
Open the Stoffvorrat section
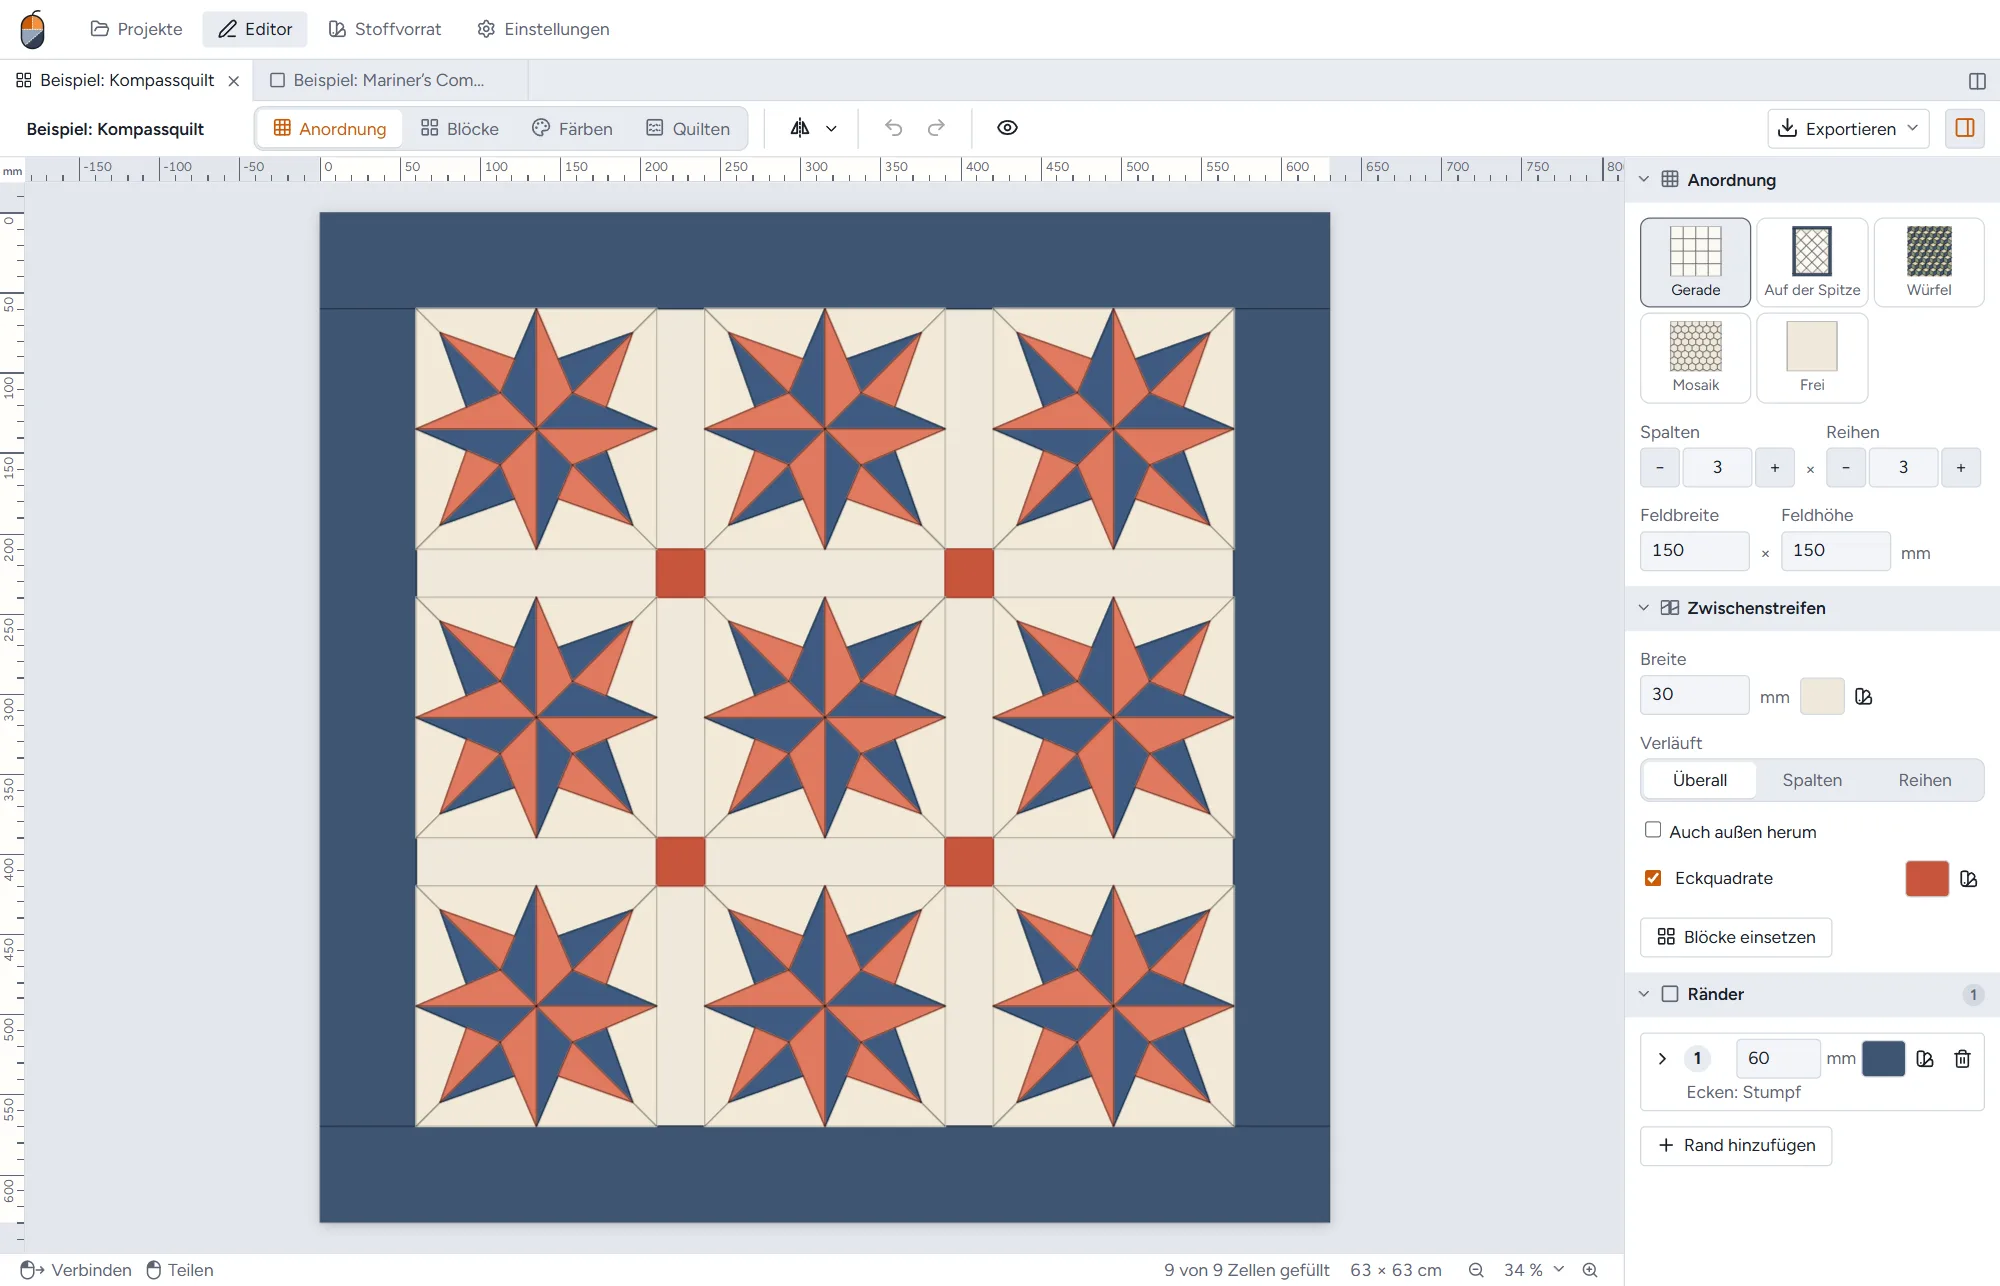pyautogui.click(x=385, y=29)
